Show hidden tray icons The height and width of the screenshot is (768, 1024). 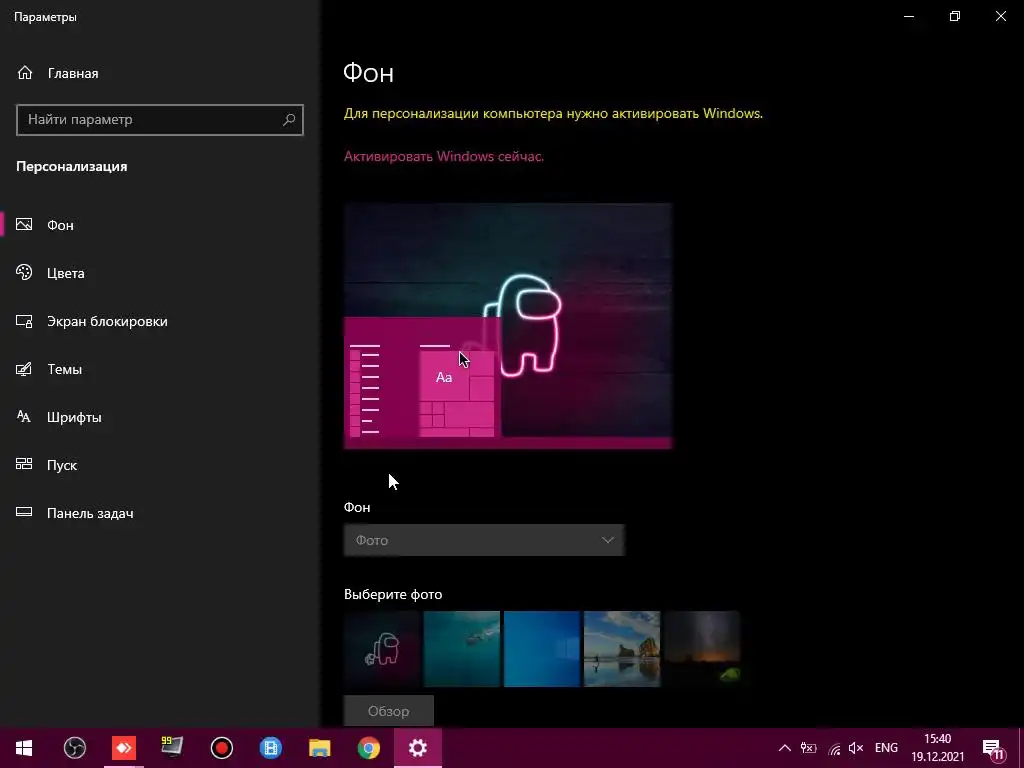[x=785, y=748]
